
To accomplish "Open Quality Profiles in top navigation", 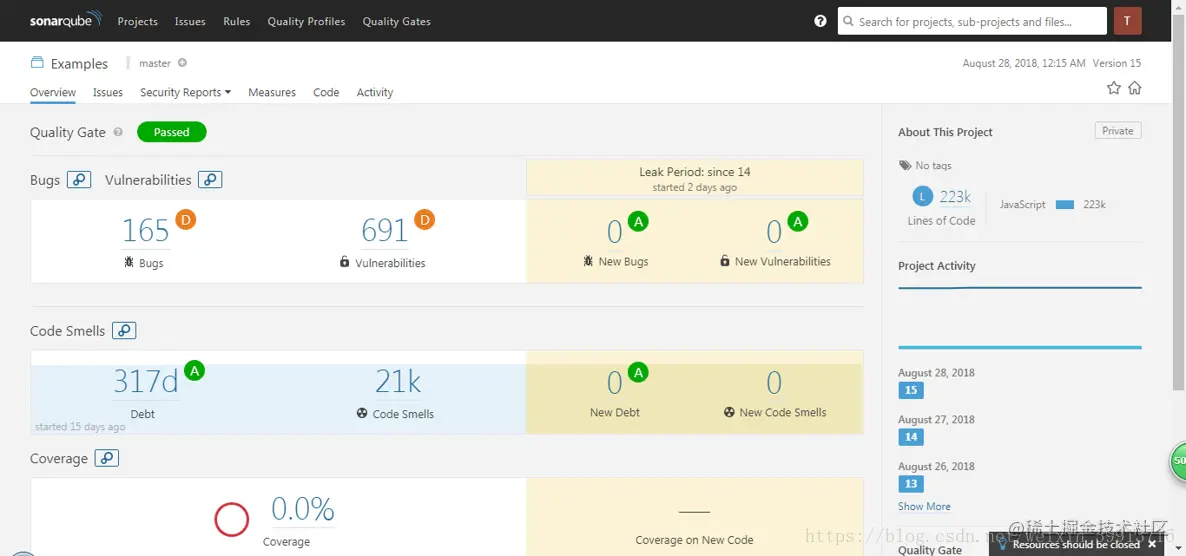I will (306, 21).
